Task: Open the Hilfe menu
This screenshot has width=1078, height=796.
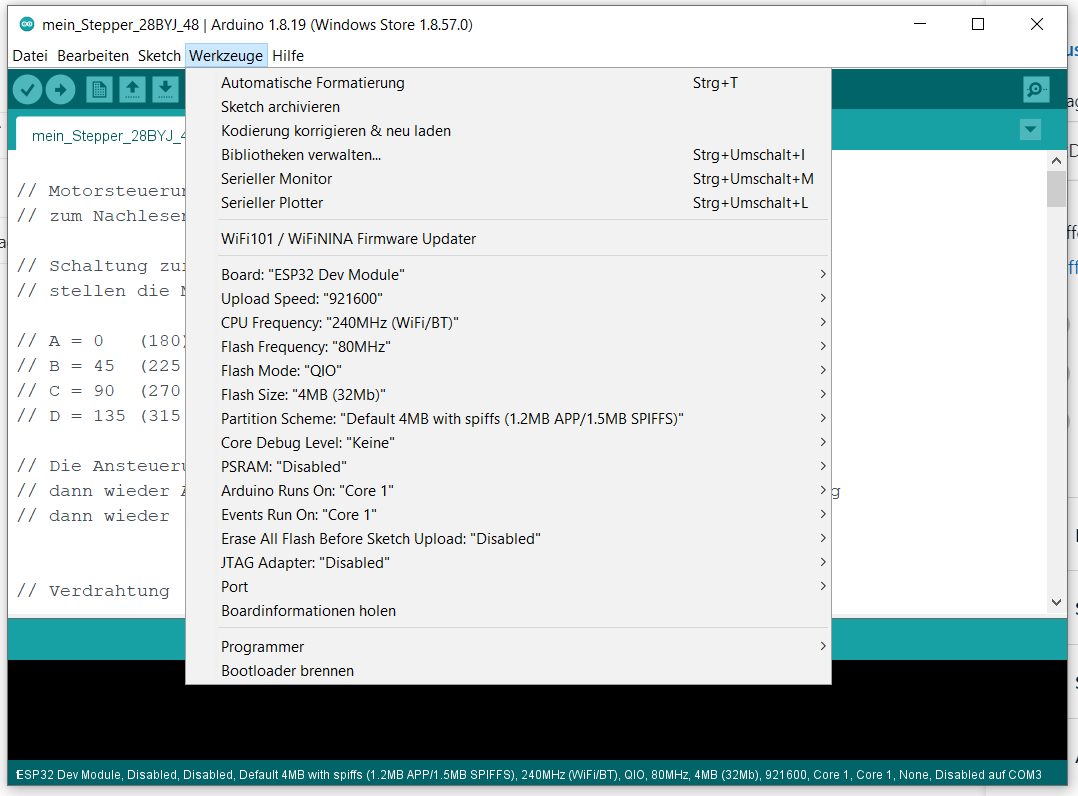Action: coord(288,56)
